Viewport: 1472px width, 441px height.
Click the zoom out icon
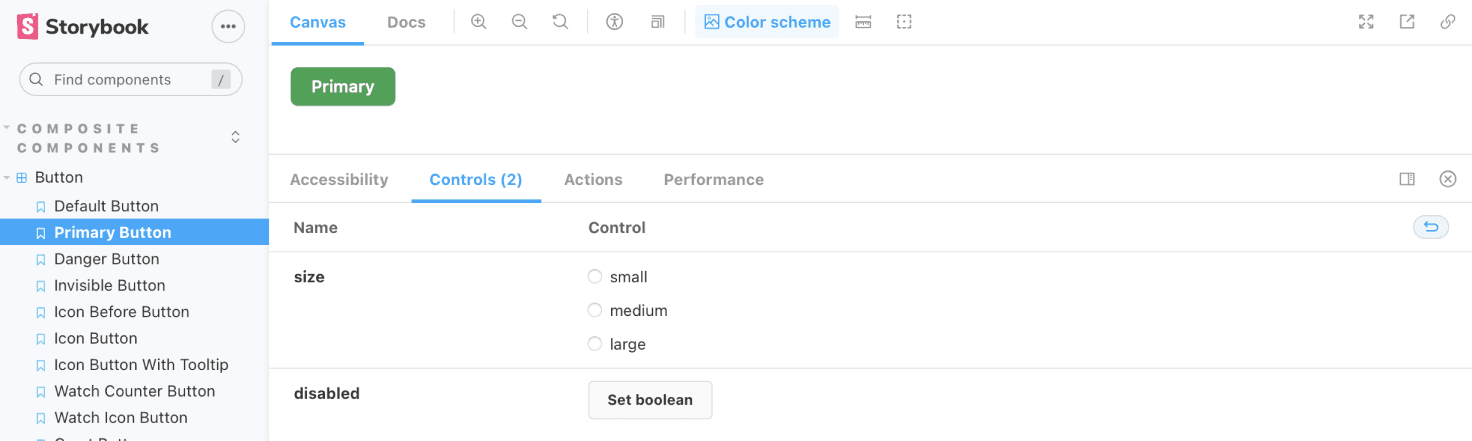(x=520, y=22)
